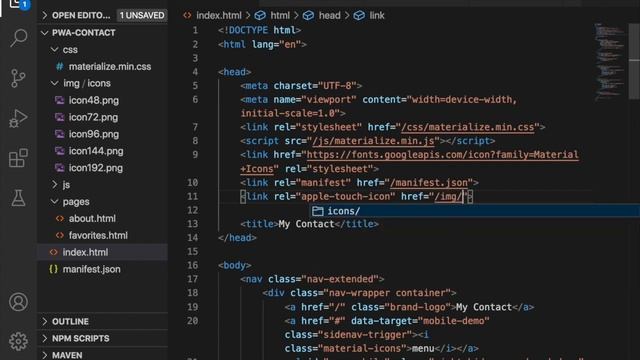Open the Manage gear settings icon
640x360 pixels.
point(18,341)
